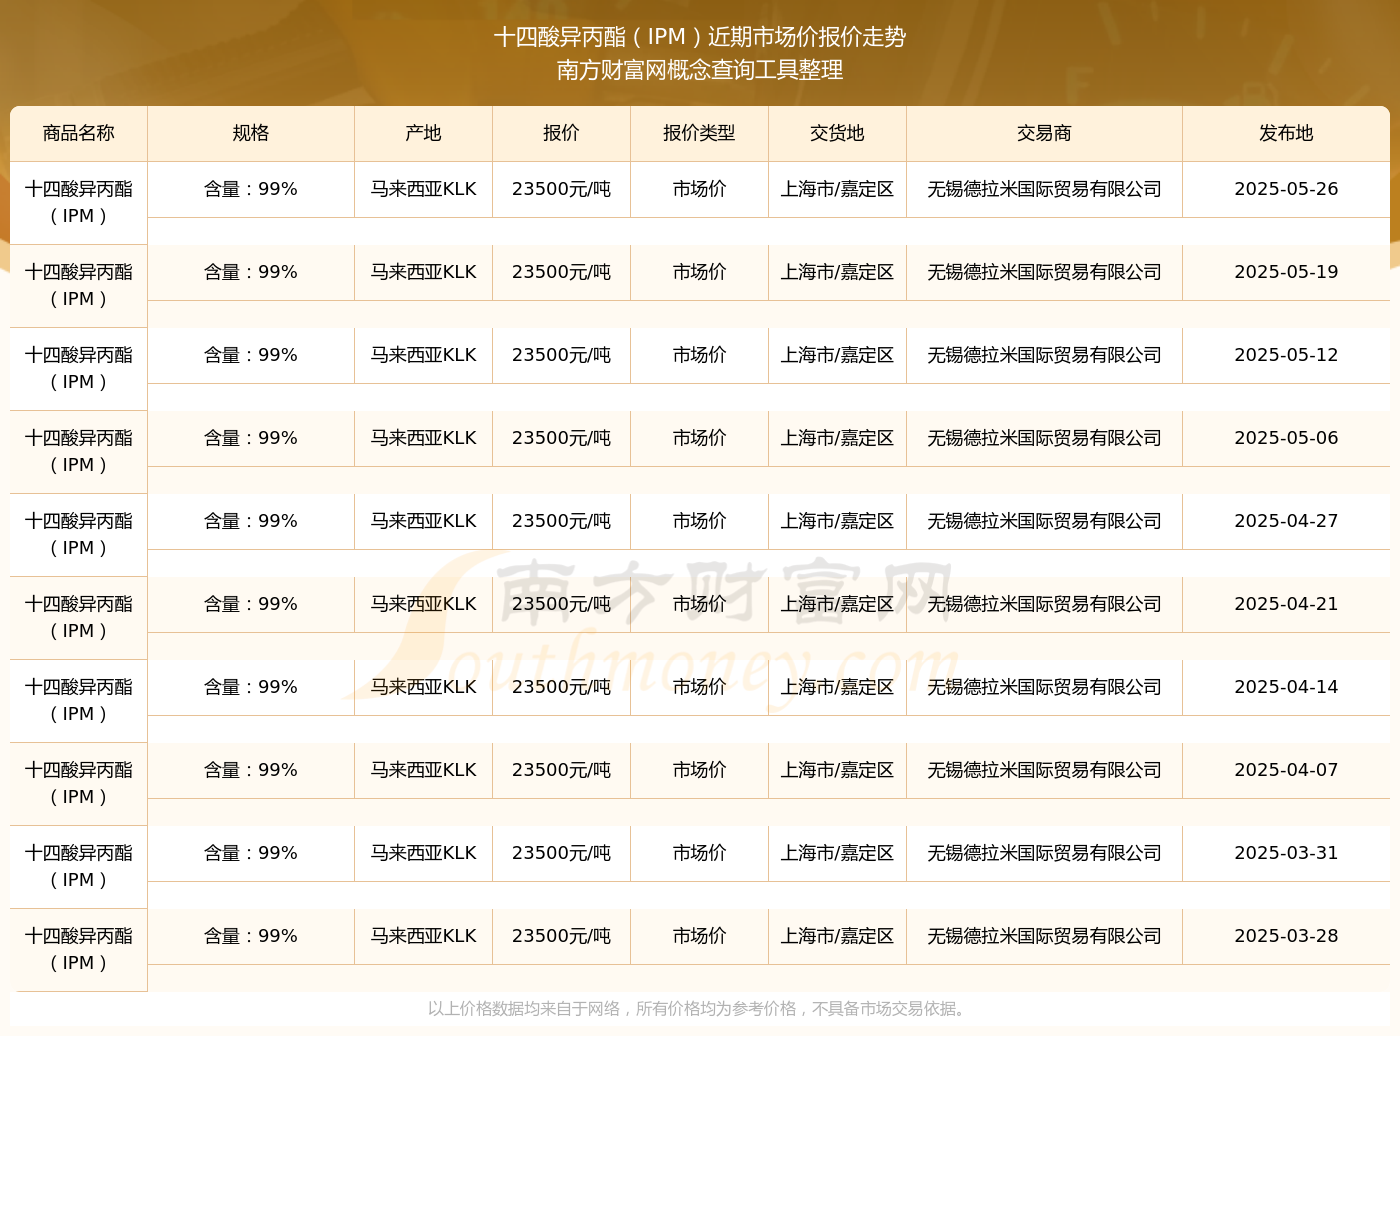
Task: Select the date 2025-05-06
Action: pos(1286,438)
